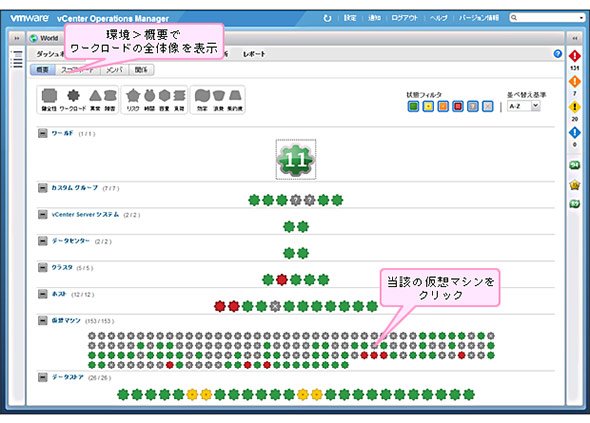Collapse the クラスタ section
Viewport: 590px width, 423px height.
click(x=43, y=268)
